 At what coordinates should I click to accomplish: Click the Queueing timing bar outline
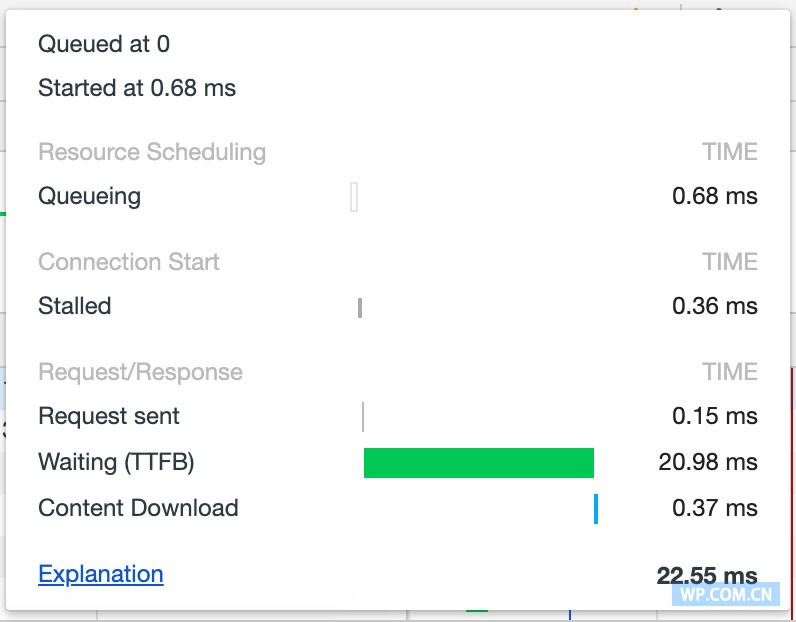[354, 197]
